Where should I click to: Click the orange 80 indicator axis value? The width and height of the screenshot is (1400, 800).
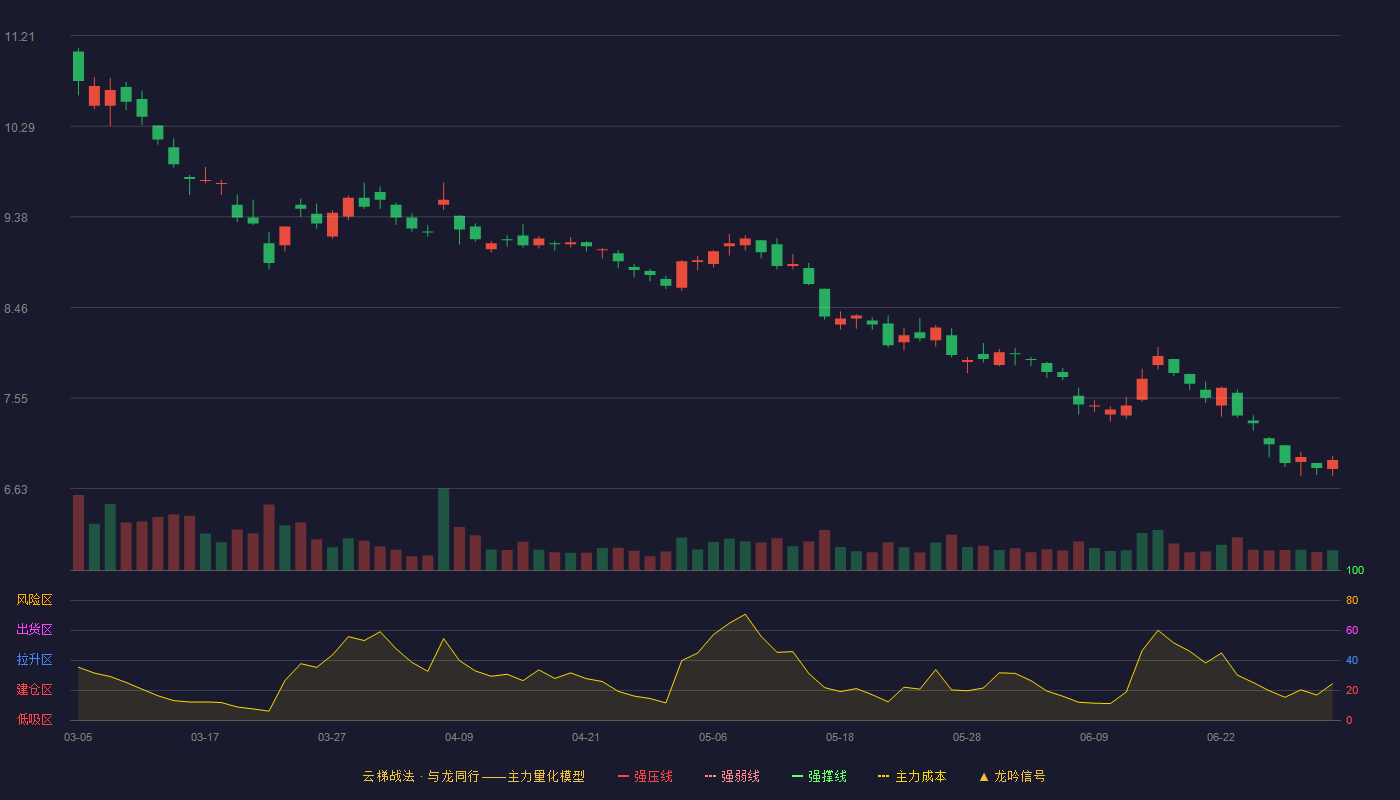click(x=1352, y=600)
